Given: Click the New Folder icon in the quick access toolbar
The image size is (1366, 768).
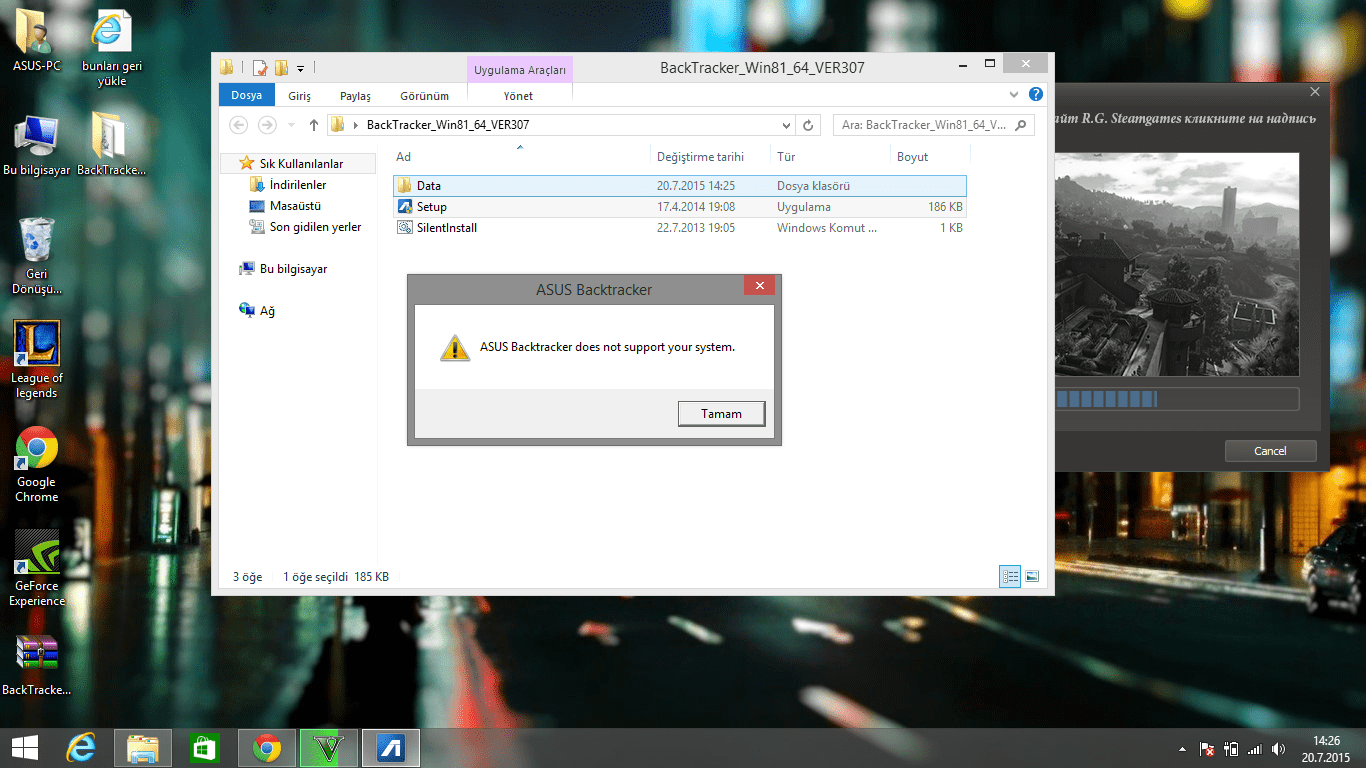Looking at the screenshot, I should point(281,68).
